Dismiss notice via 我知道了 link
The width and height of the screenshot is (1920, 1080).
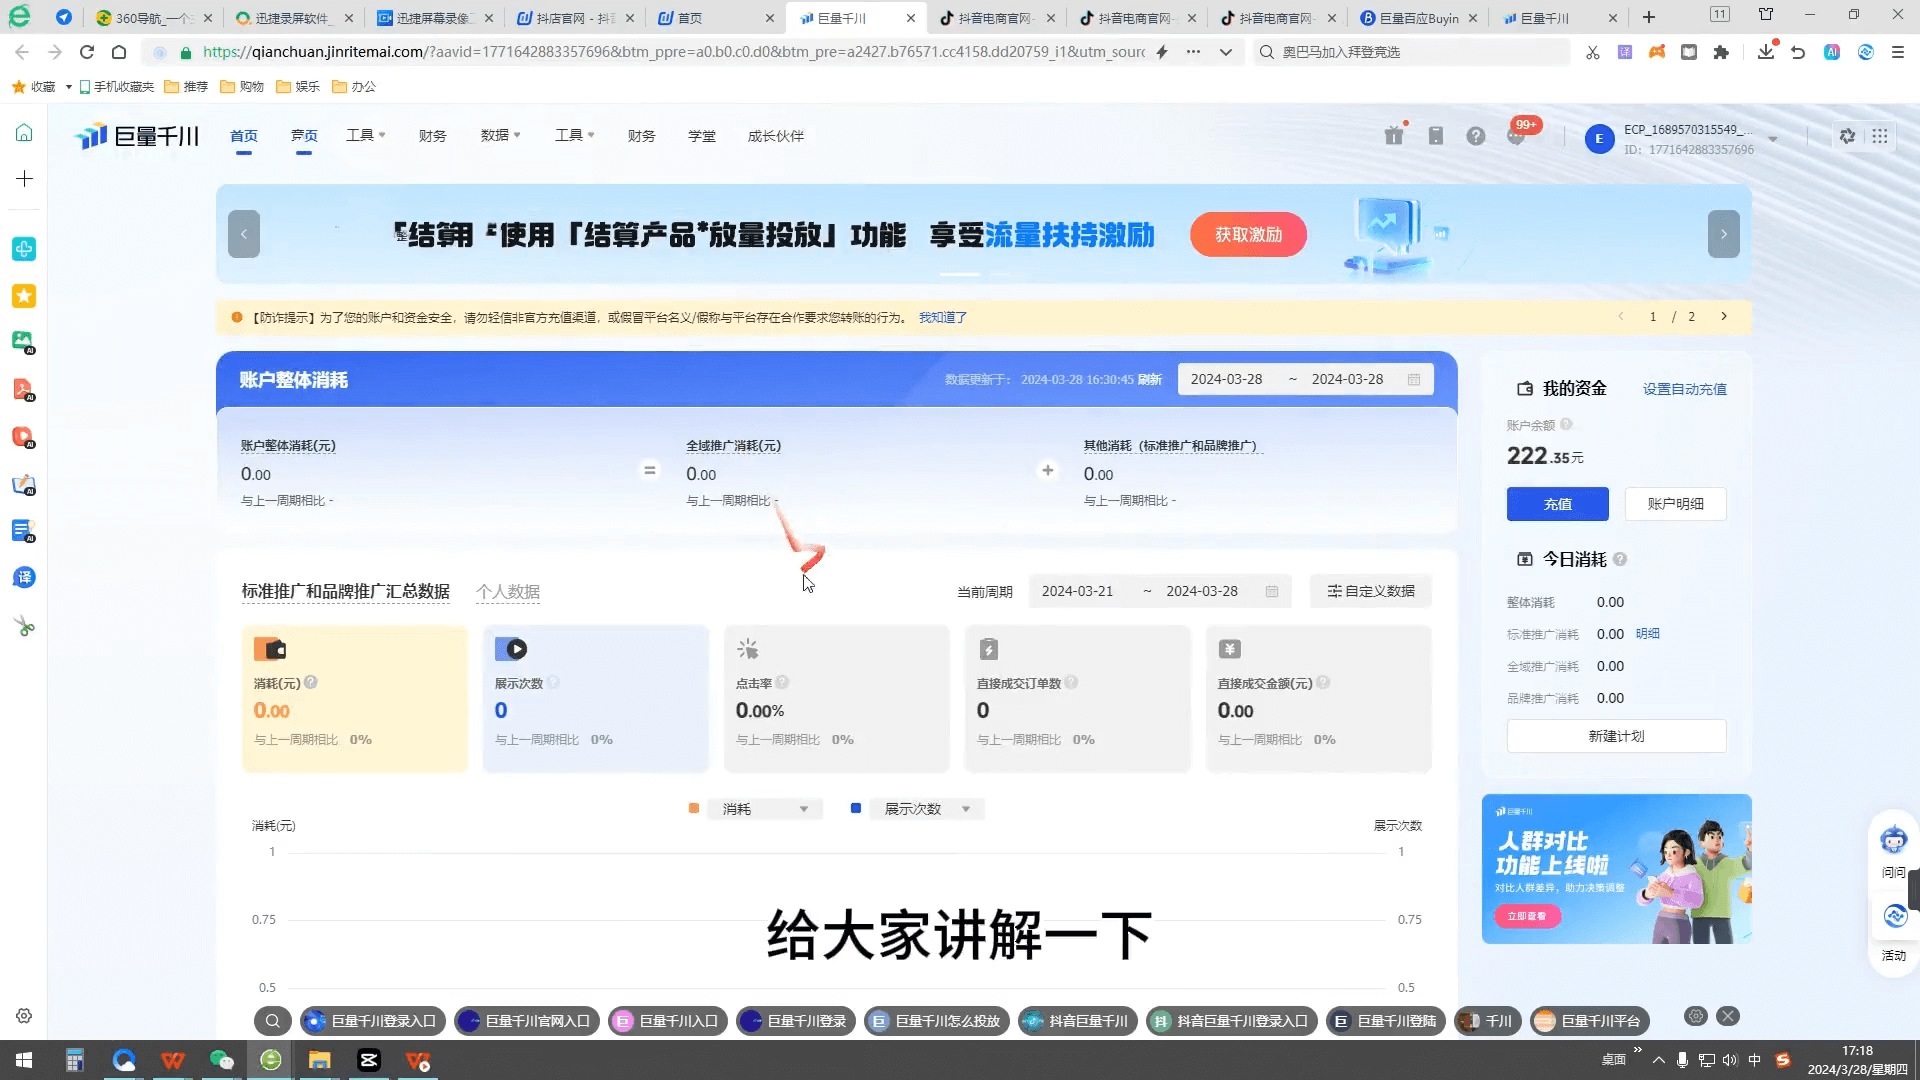[943, 317]
